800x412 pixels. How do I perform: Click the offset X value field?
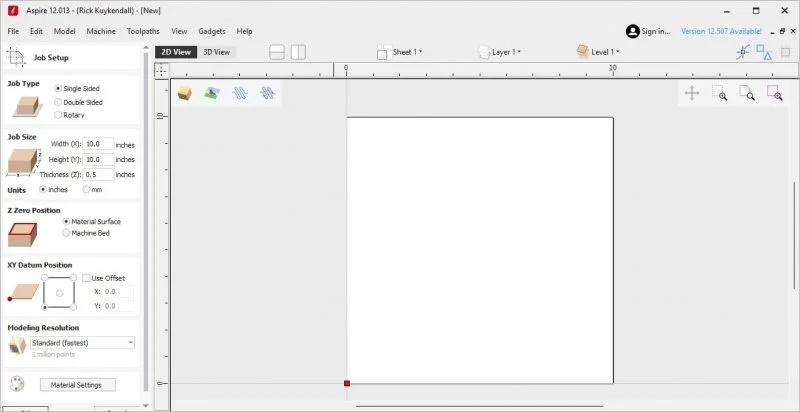tap(118, 292)
